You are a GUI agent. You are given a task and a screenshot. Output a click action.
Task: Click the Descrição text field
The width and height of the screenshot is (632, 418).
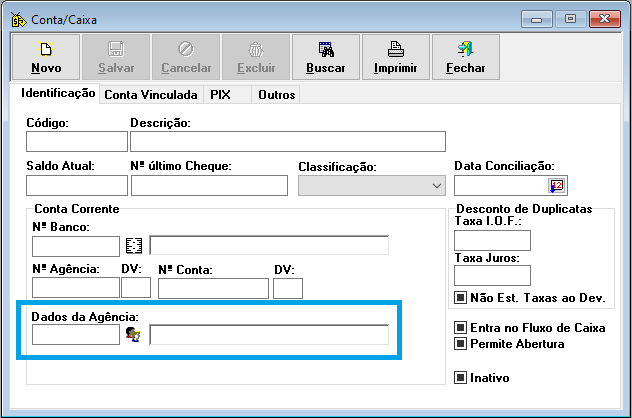point(287,141)
